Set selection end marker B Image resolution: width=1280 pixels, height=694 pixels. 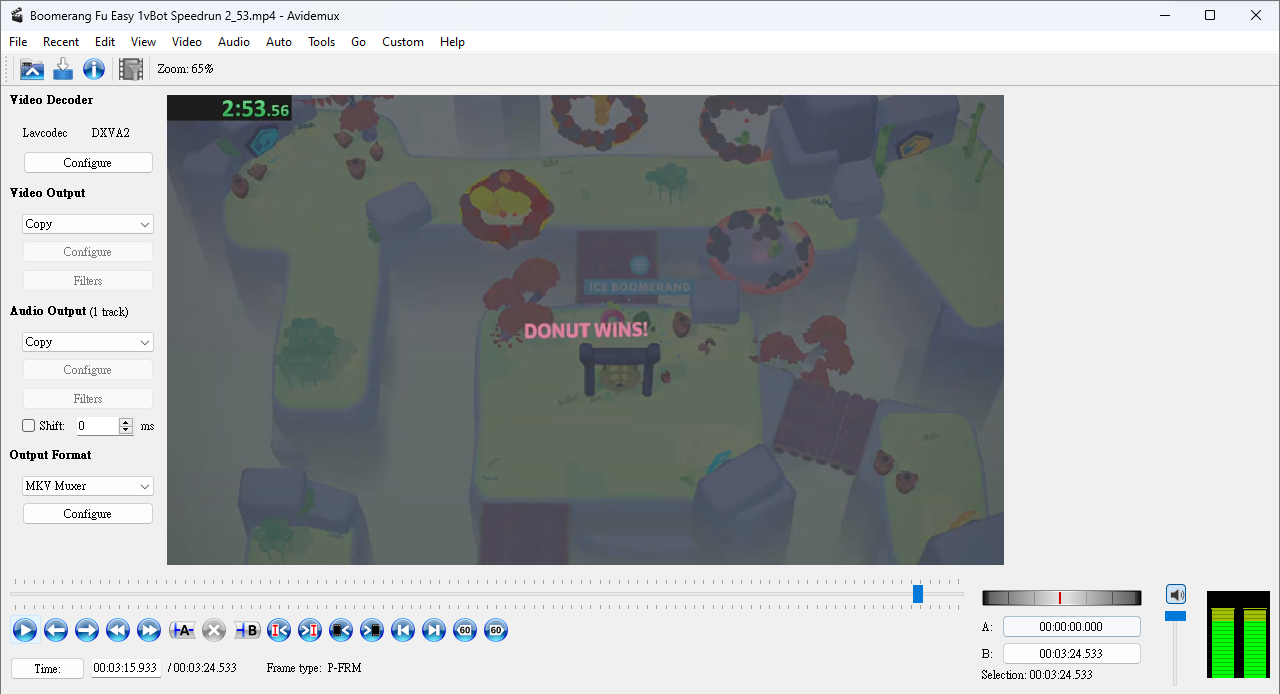[247, 630]
